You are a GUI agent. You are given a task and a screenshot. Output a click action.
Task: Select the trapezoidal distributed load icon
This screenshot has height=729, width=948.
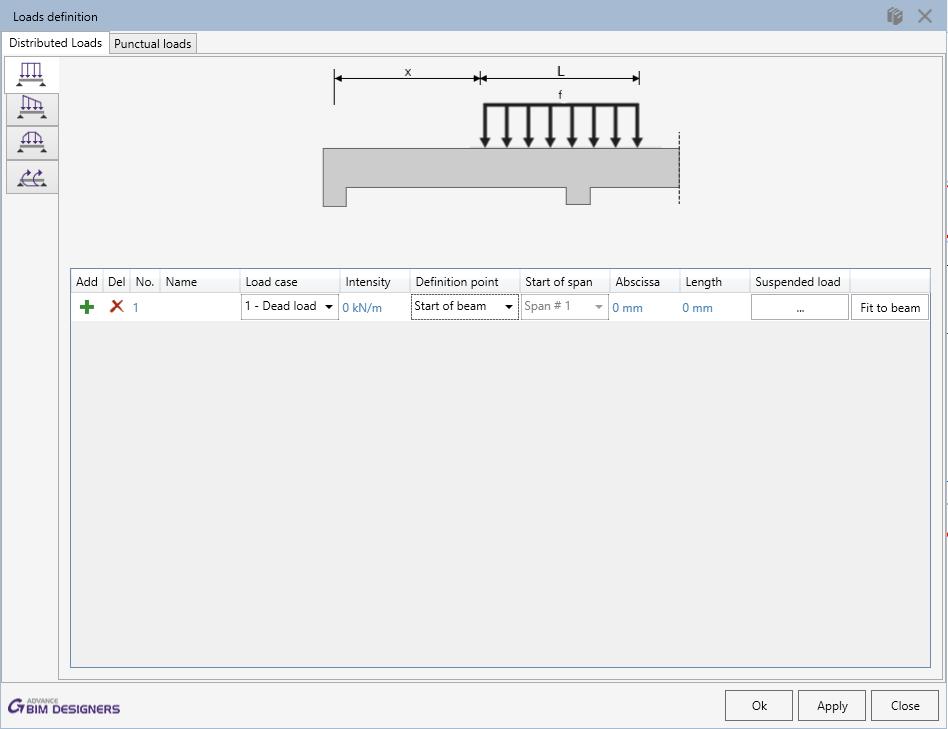tap(32, 109)
